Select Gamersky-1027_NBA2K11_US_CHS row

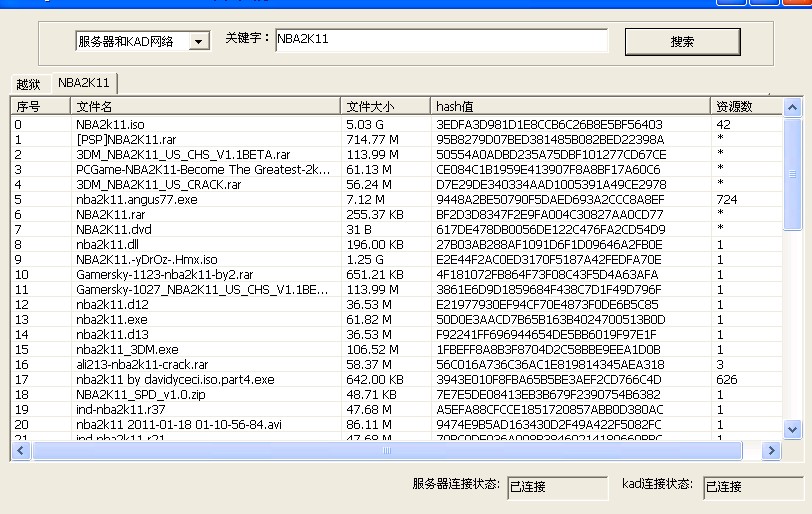coord(397,289)
